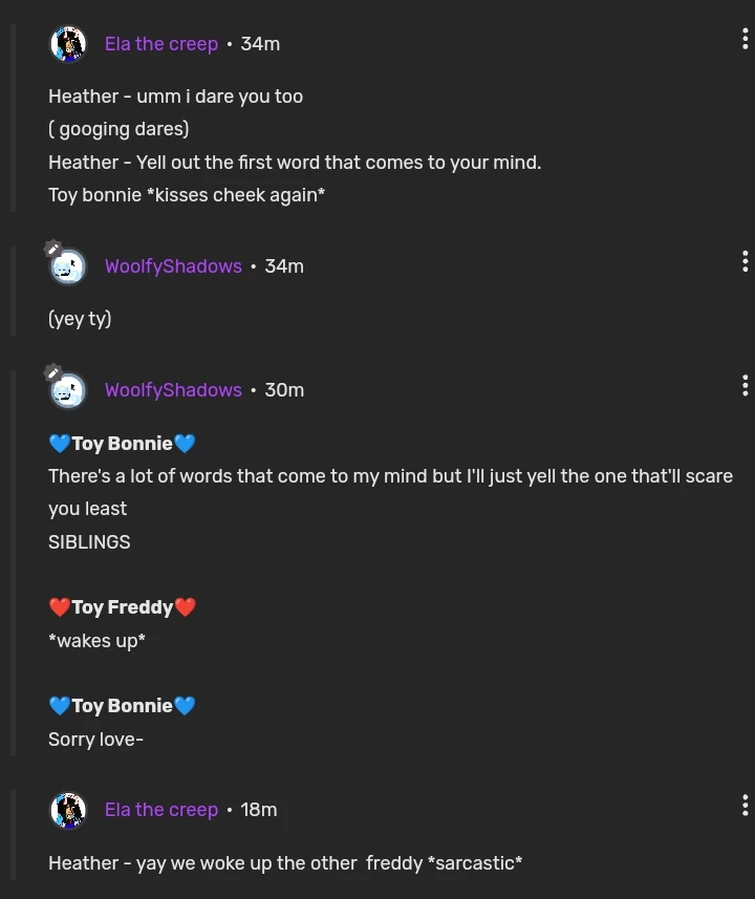Open Ela the creep username on 18m comment
The height and width of the screenshot is (899, 755).
point(161,810)
